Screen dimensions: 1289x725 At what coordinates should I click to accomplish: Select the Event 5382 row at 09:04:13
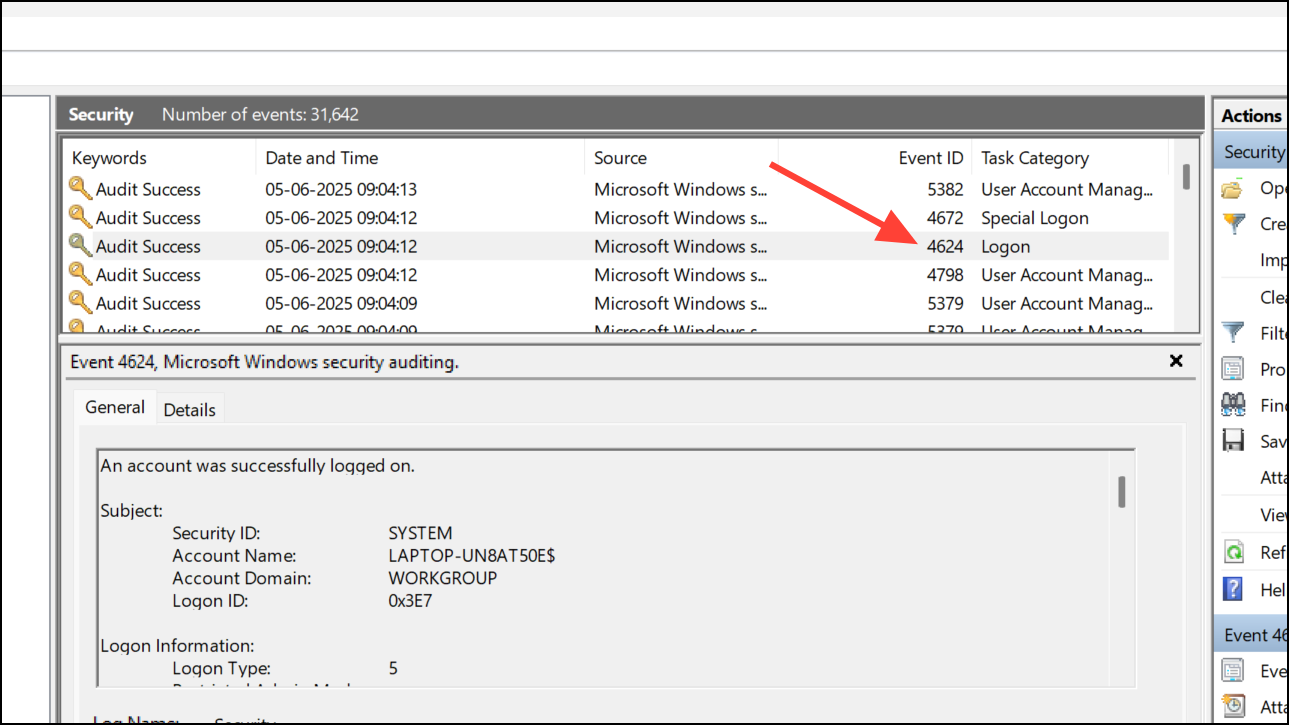(x=616, y=189)
